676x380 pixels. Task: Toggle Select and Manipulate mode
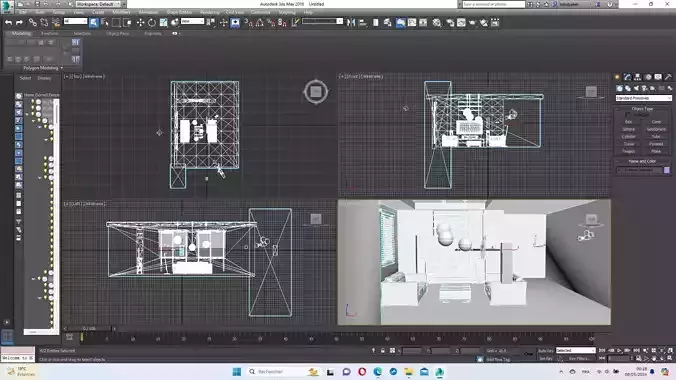[223, 22]
